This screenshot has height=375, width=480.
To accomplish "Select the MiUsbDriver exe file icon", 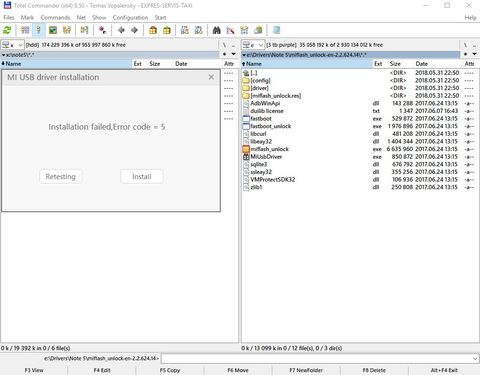I will pyautogui.click(x=246, y=157).
